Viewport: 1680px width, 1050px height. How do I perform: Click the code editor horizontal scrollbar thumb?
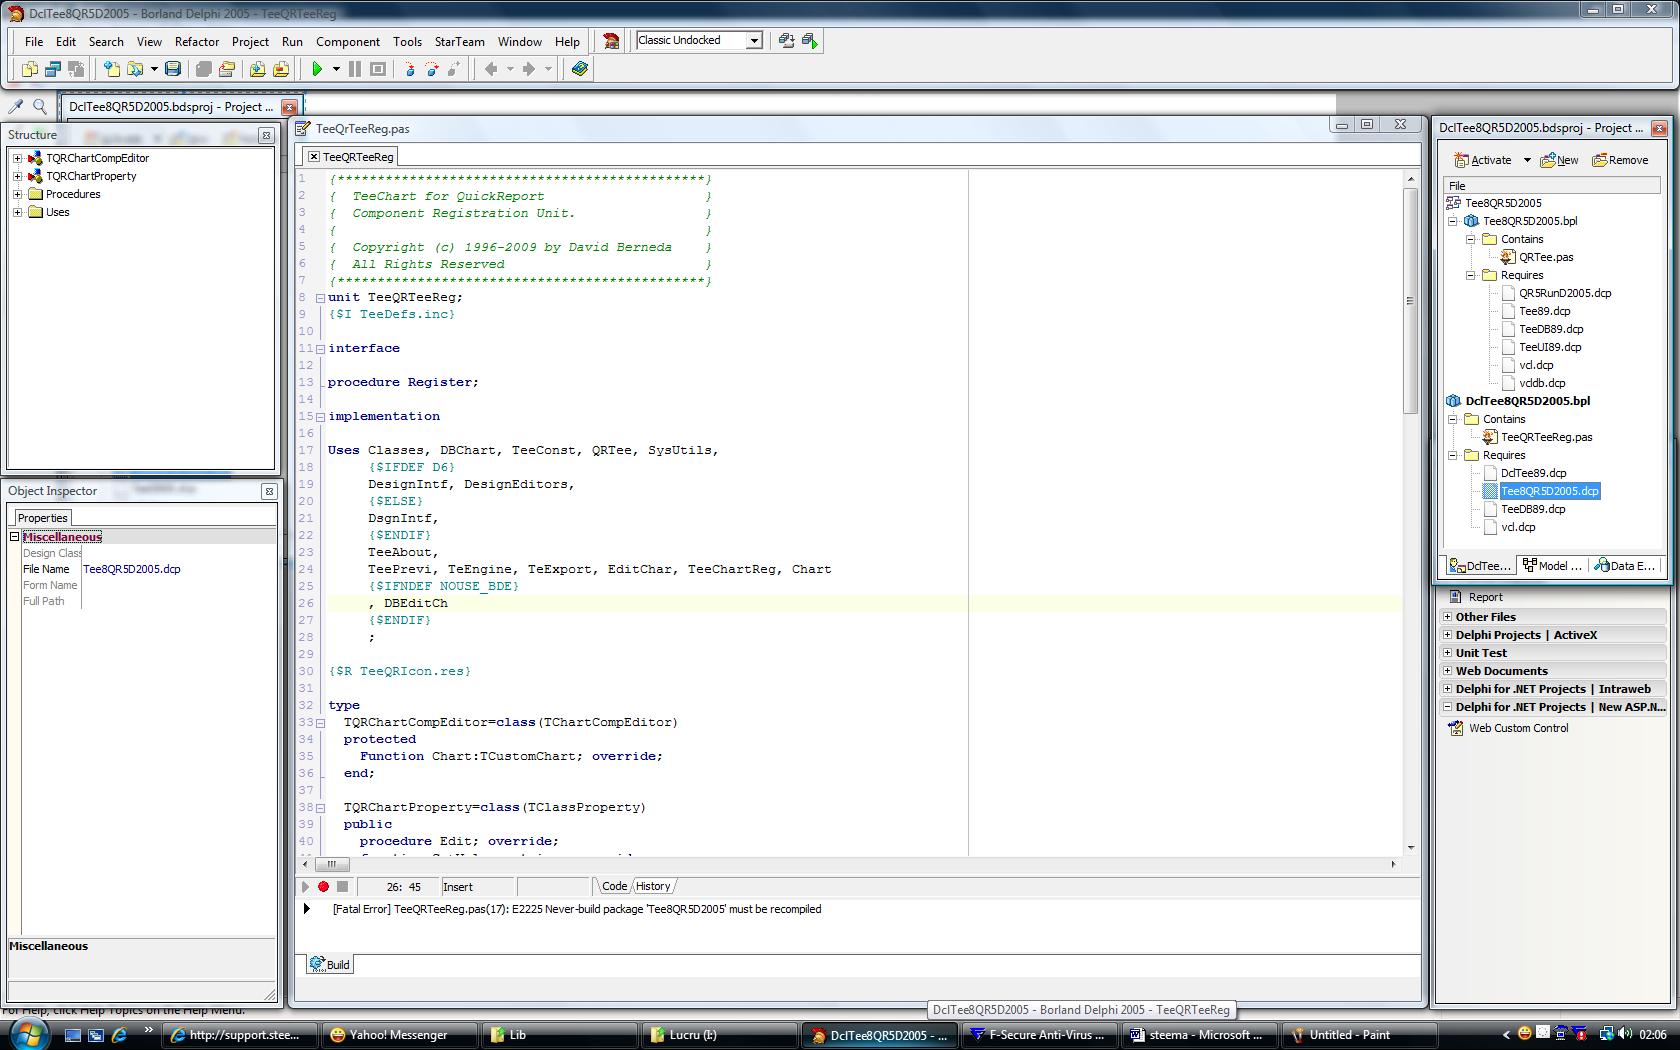(x=332, y=864)
